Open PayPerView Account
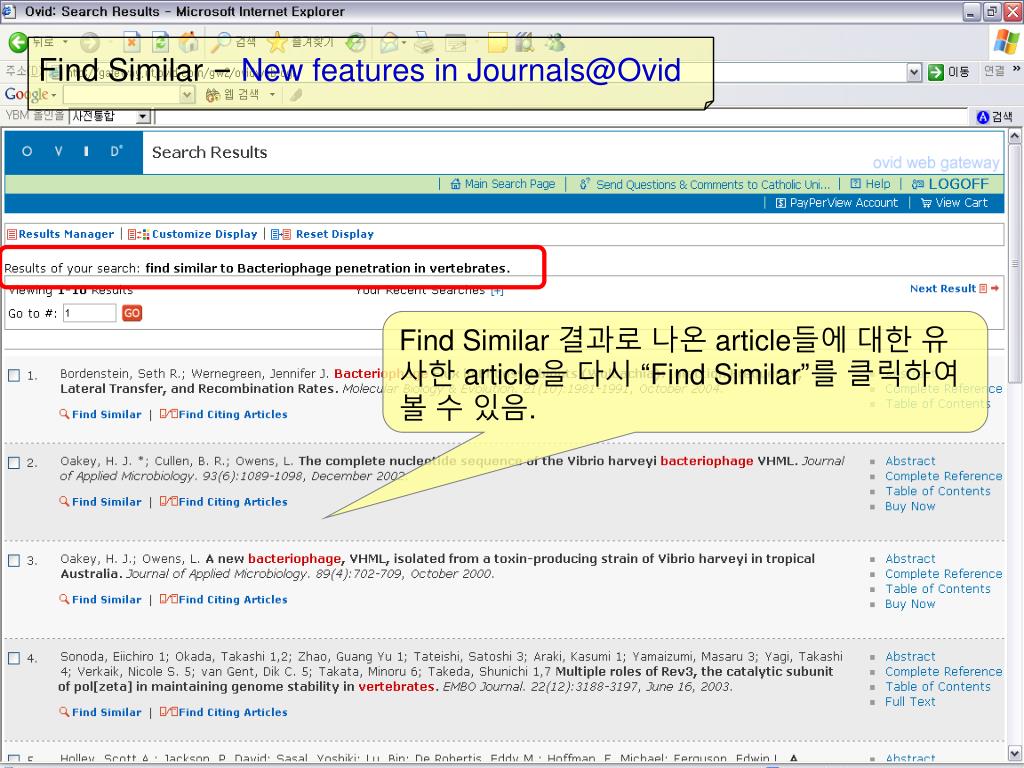The width and height of the screenshot is (1024, 768). pos(837,203)
